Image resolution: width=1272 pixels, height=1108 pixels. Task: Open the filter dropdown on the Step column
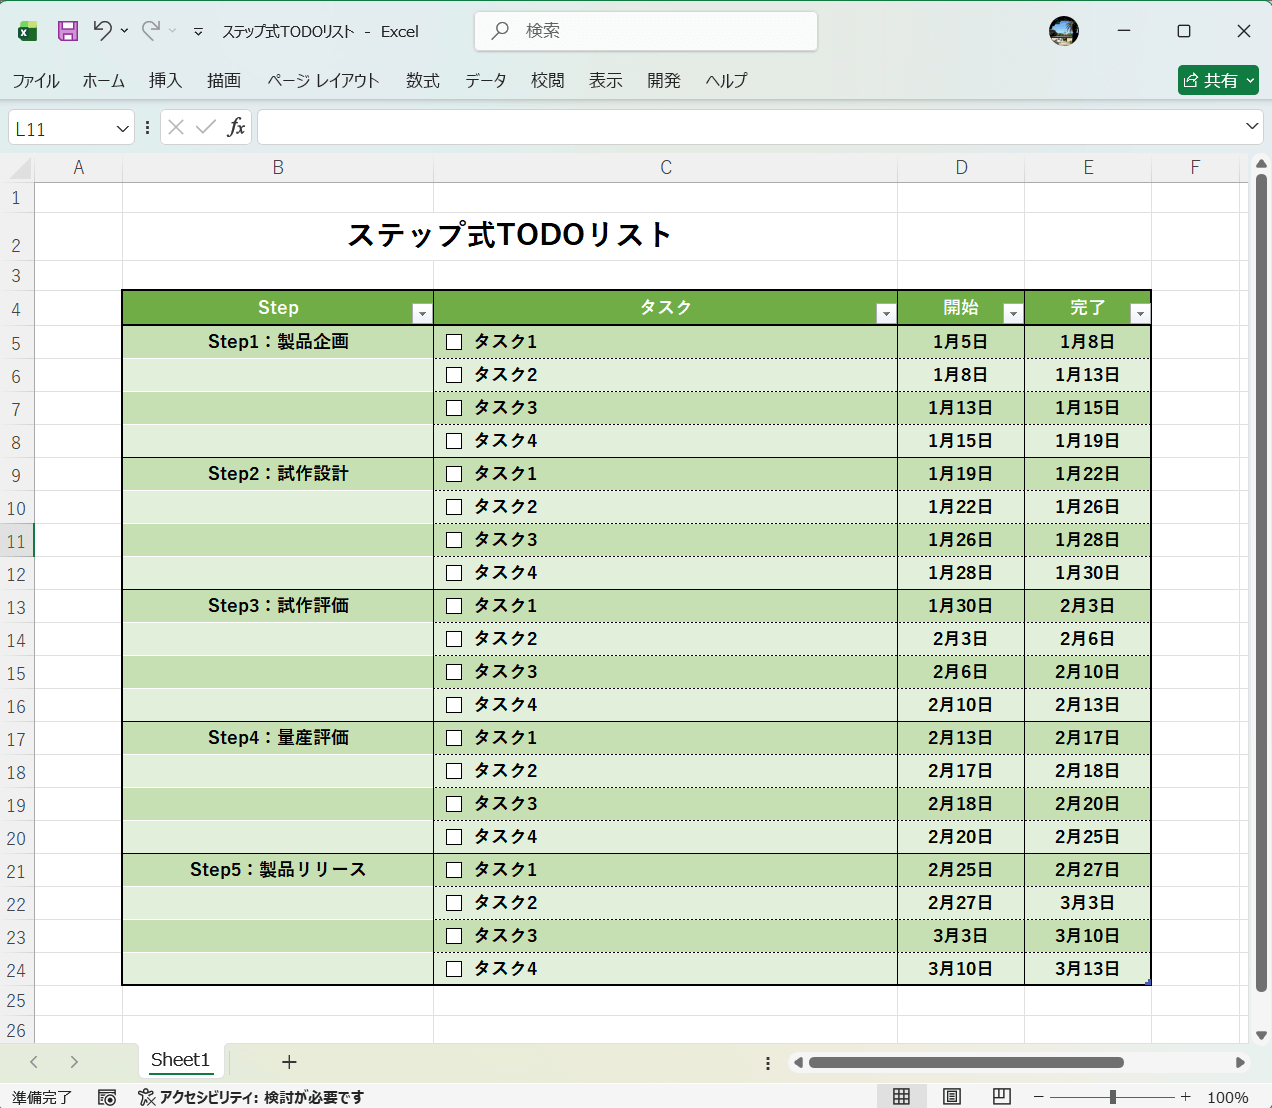coord(422,313)
